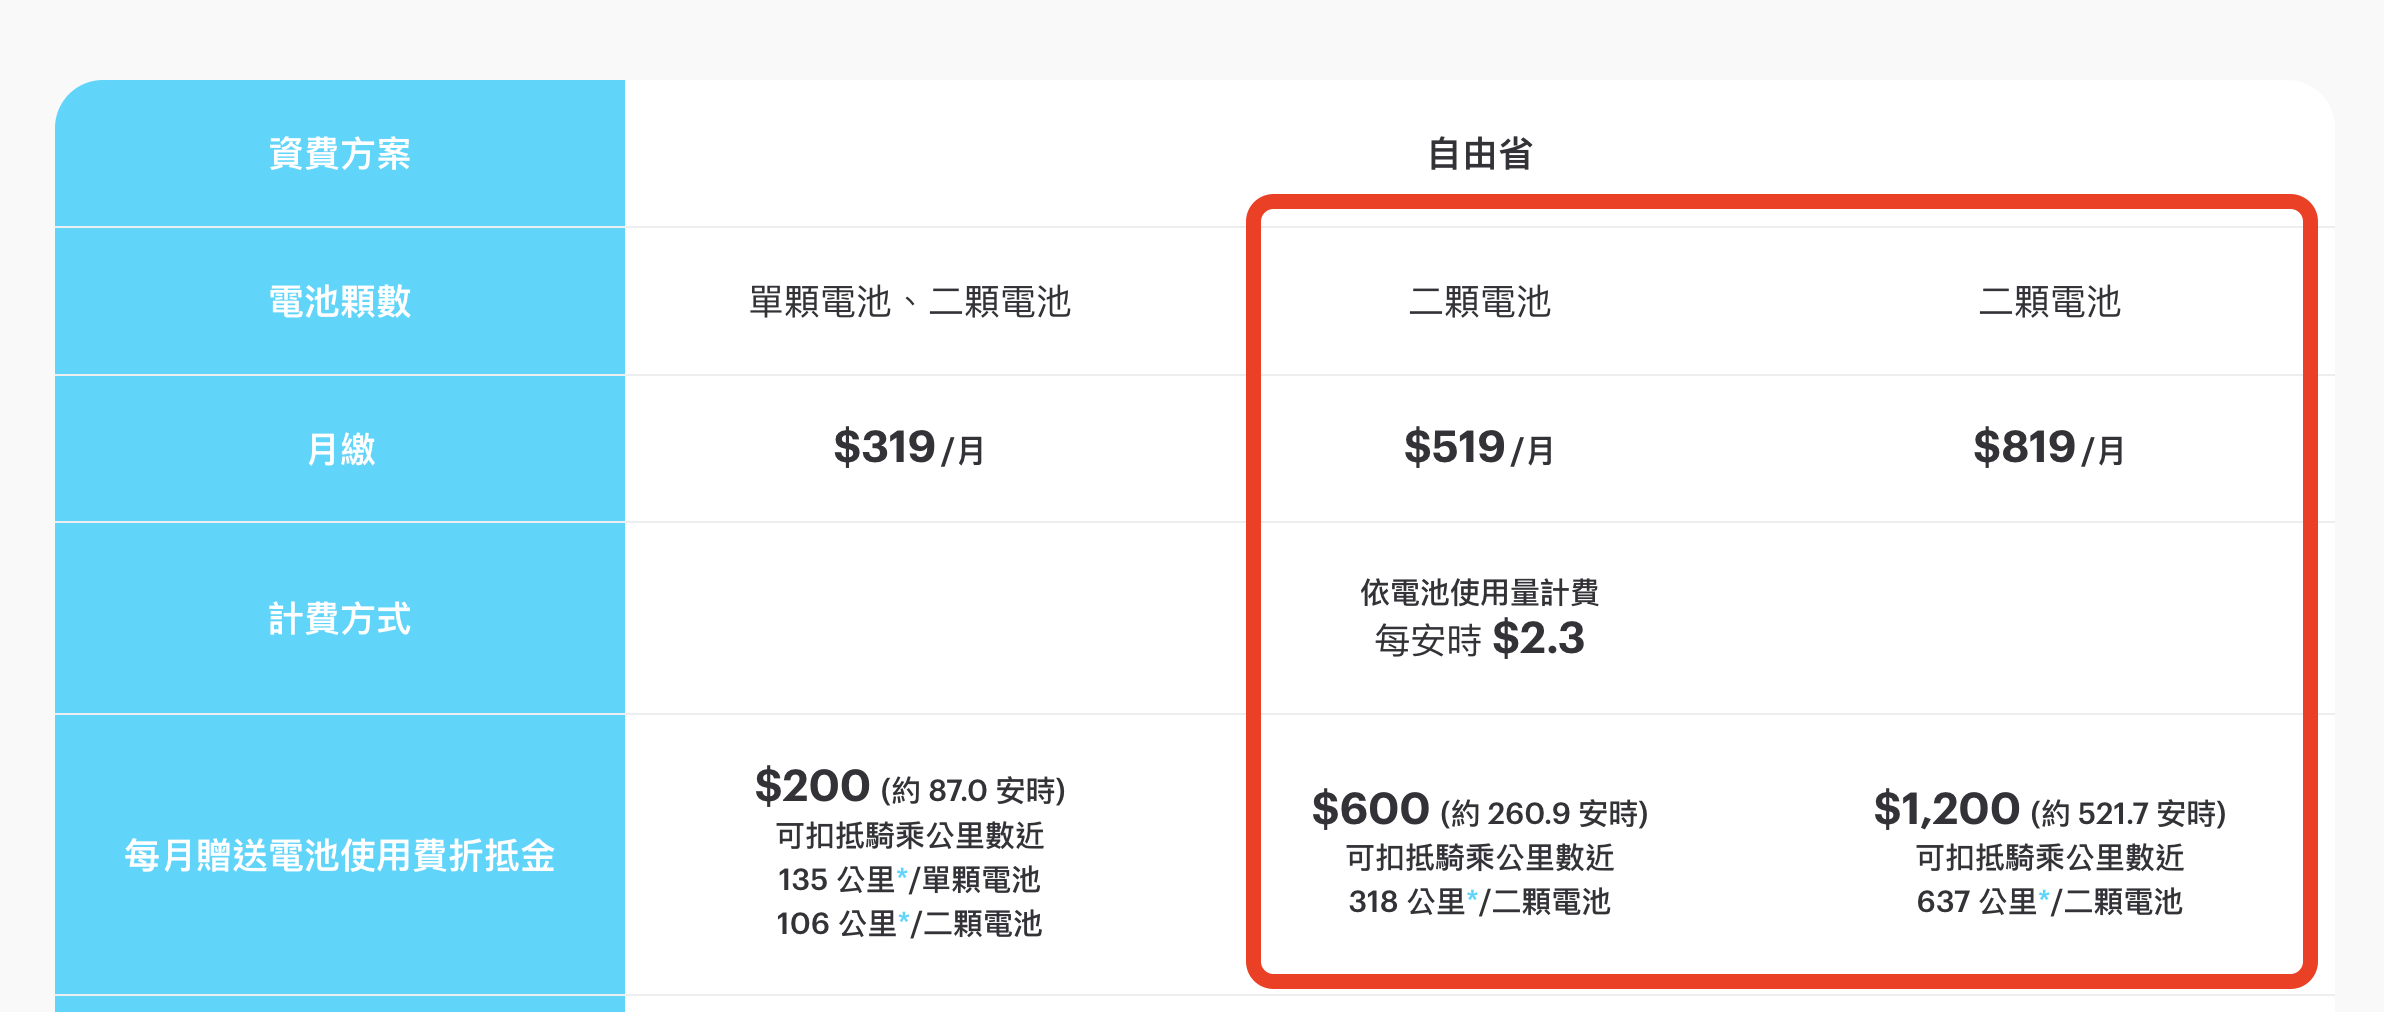
Task: Select the 電池顆數 row header
Action: point(339,301)
